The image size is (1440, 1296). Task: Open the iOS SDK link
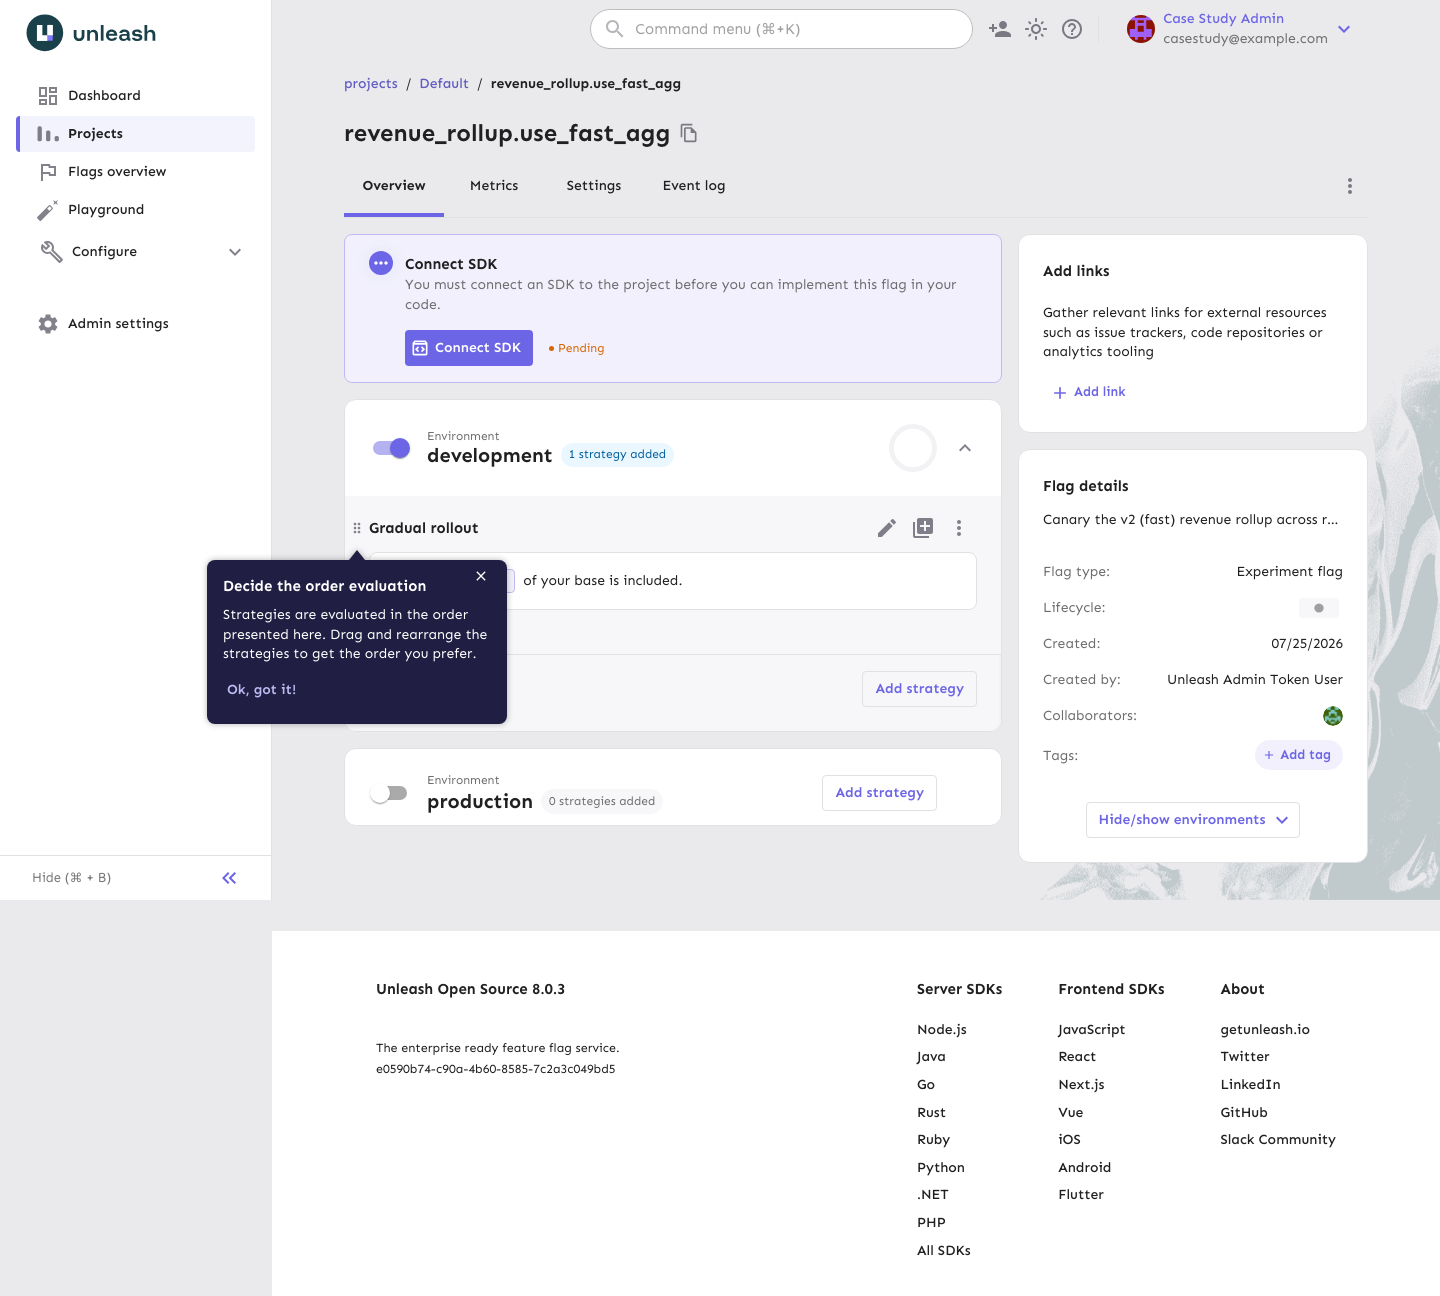(x=1069, y=1140)
